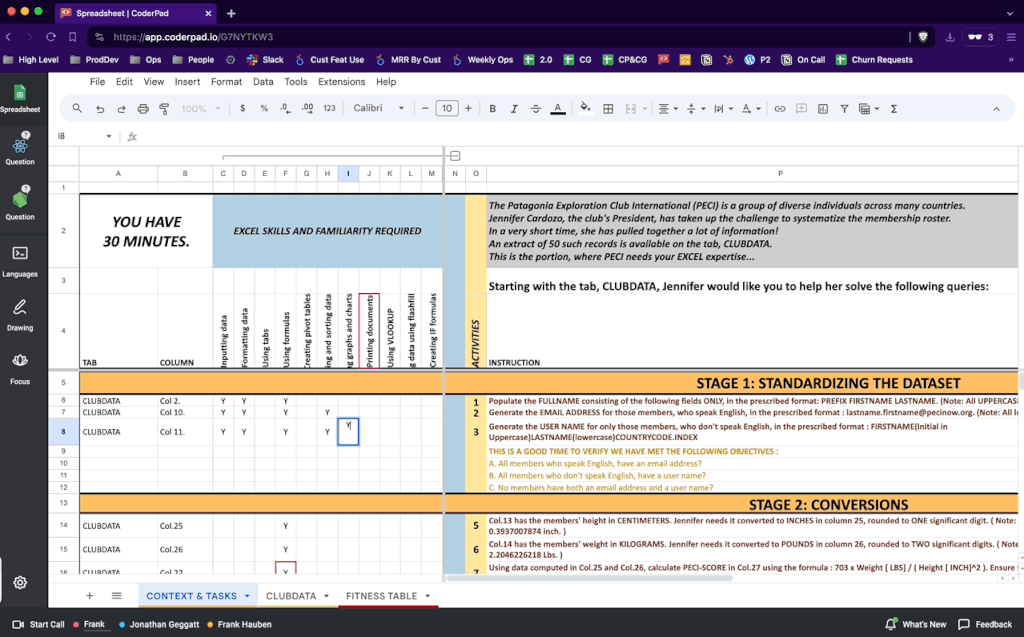Click the insert link icon

[x=780, y=108]
